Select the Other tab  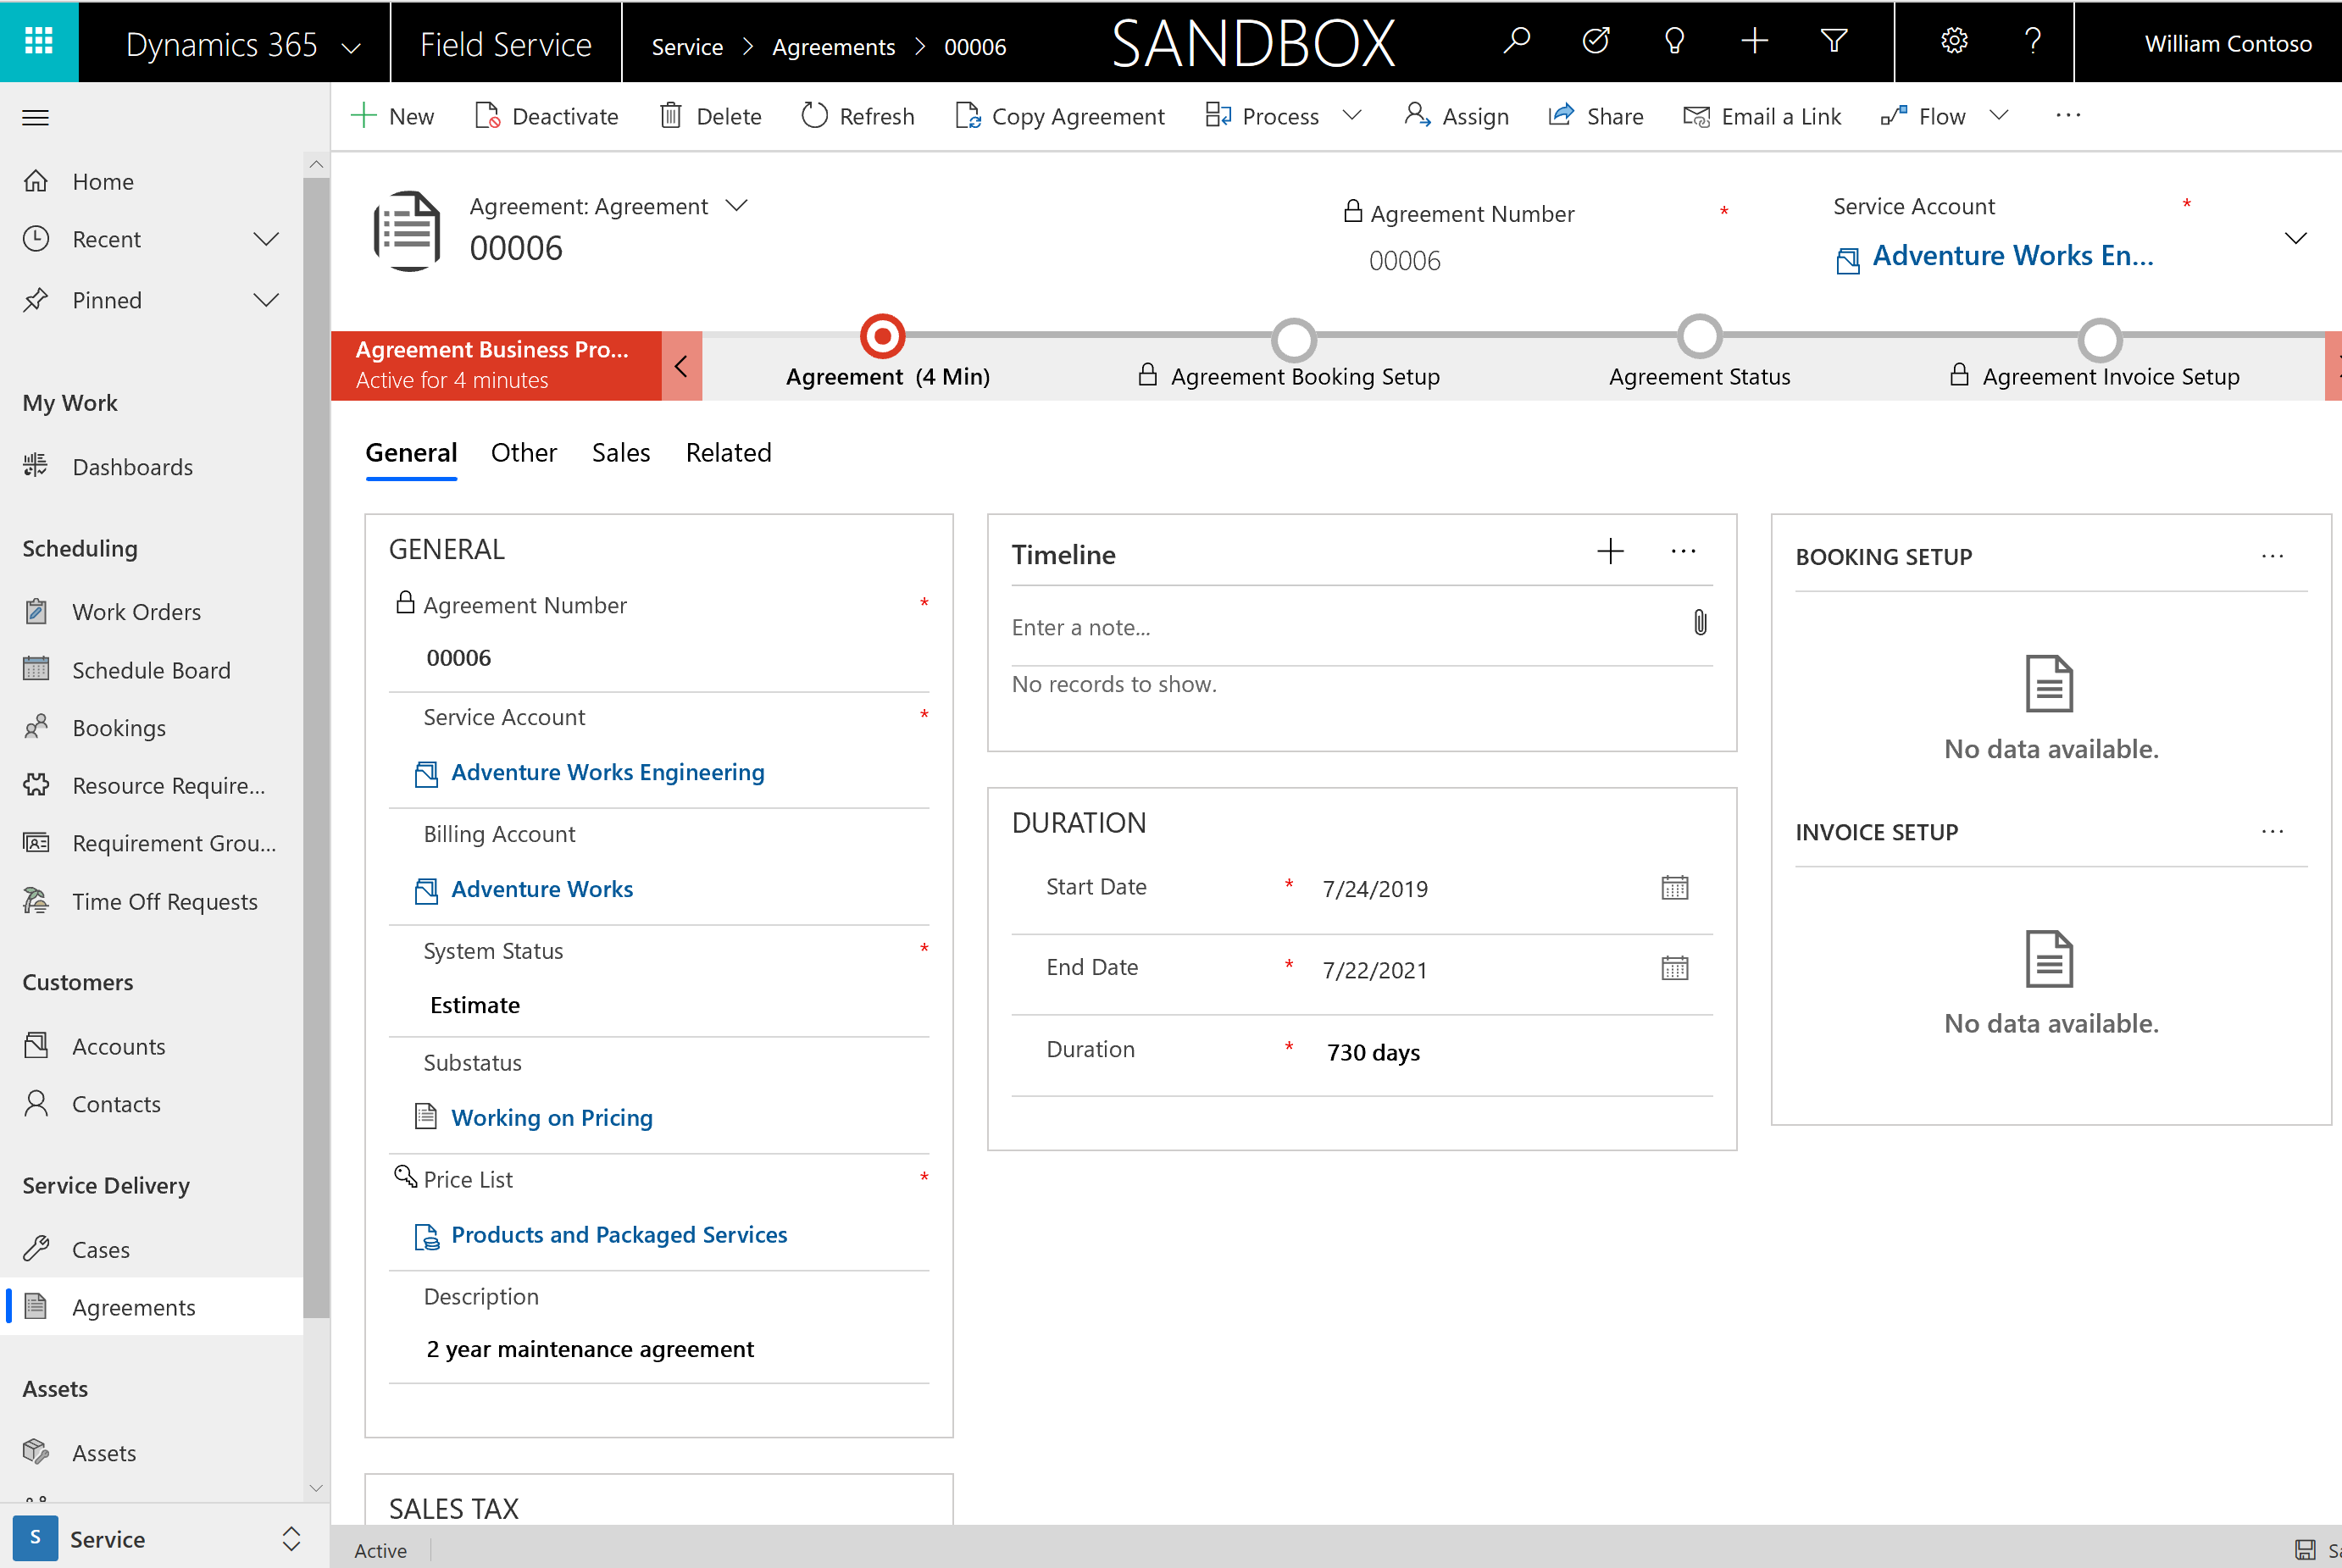coord(522,452)
